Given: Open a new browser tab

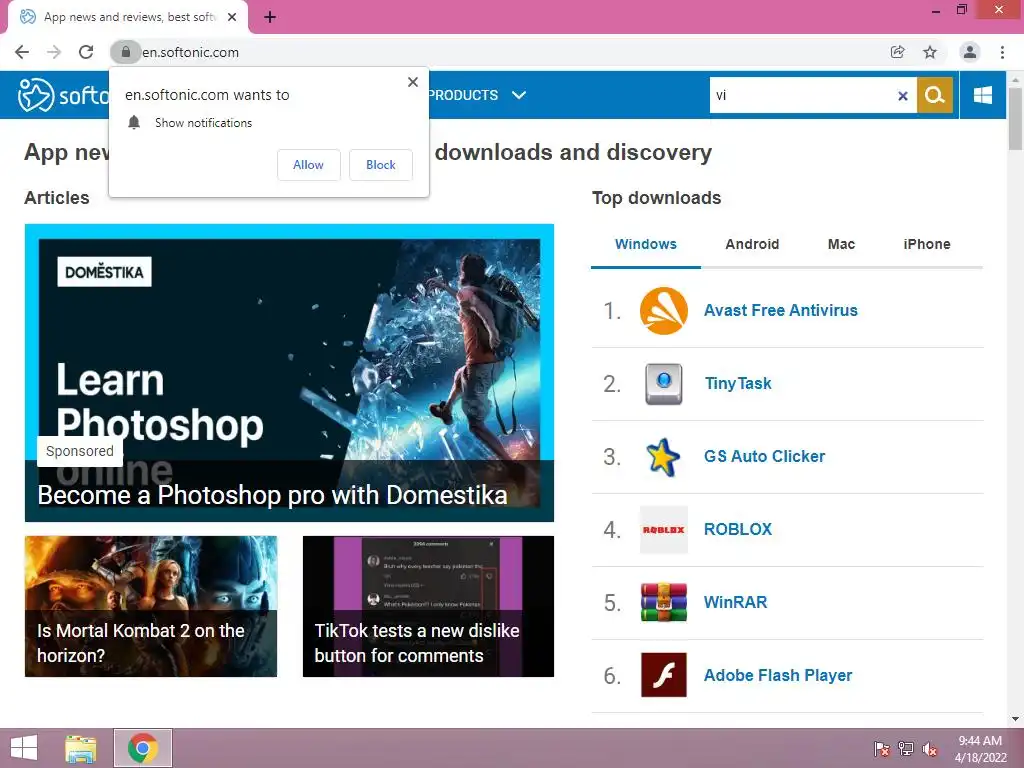Looking at the screenshot, I should click(270, 17).
